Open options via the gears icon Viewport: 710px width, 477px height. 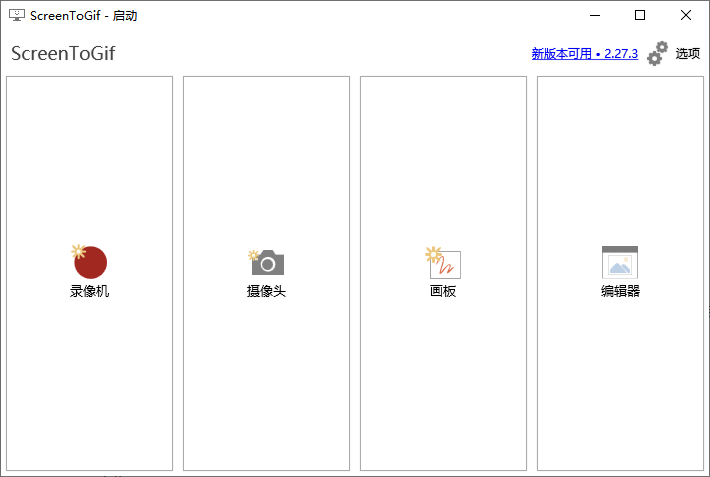tap(657, 54)
